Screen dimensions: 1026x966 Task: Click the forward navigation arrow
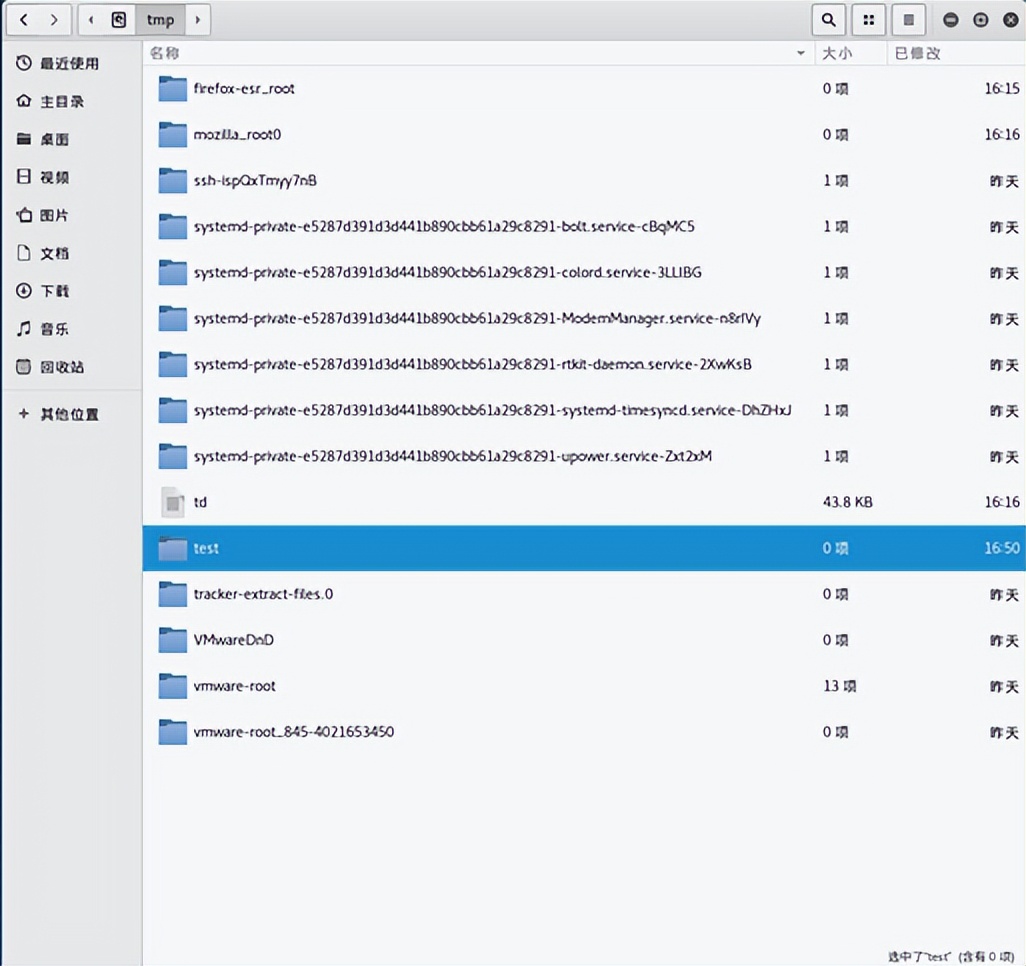(55, 19)
